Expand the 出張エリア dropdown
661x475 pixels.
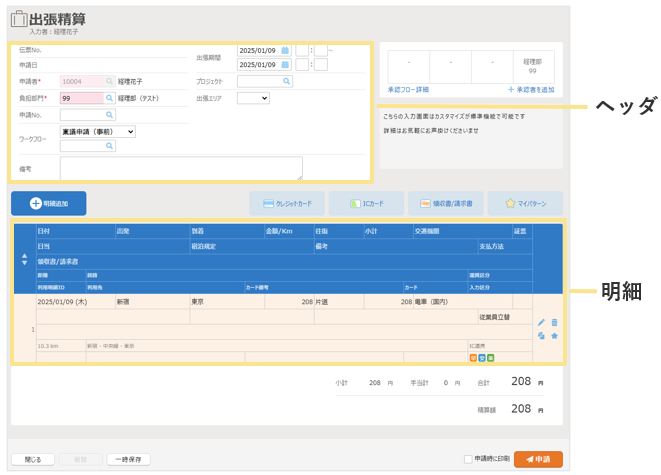[253, 98]
